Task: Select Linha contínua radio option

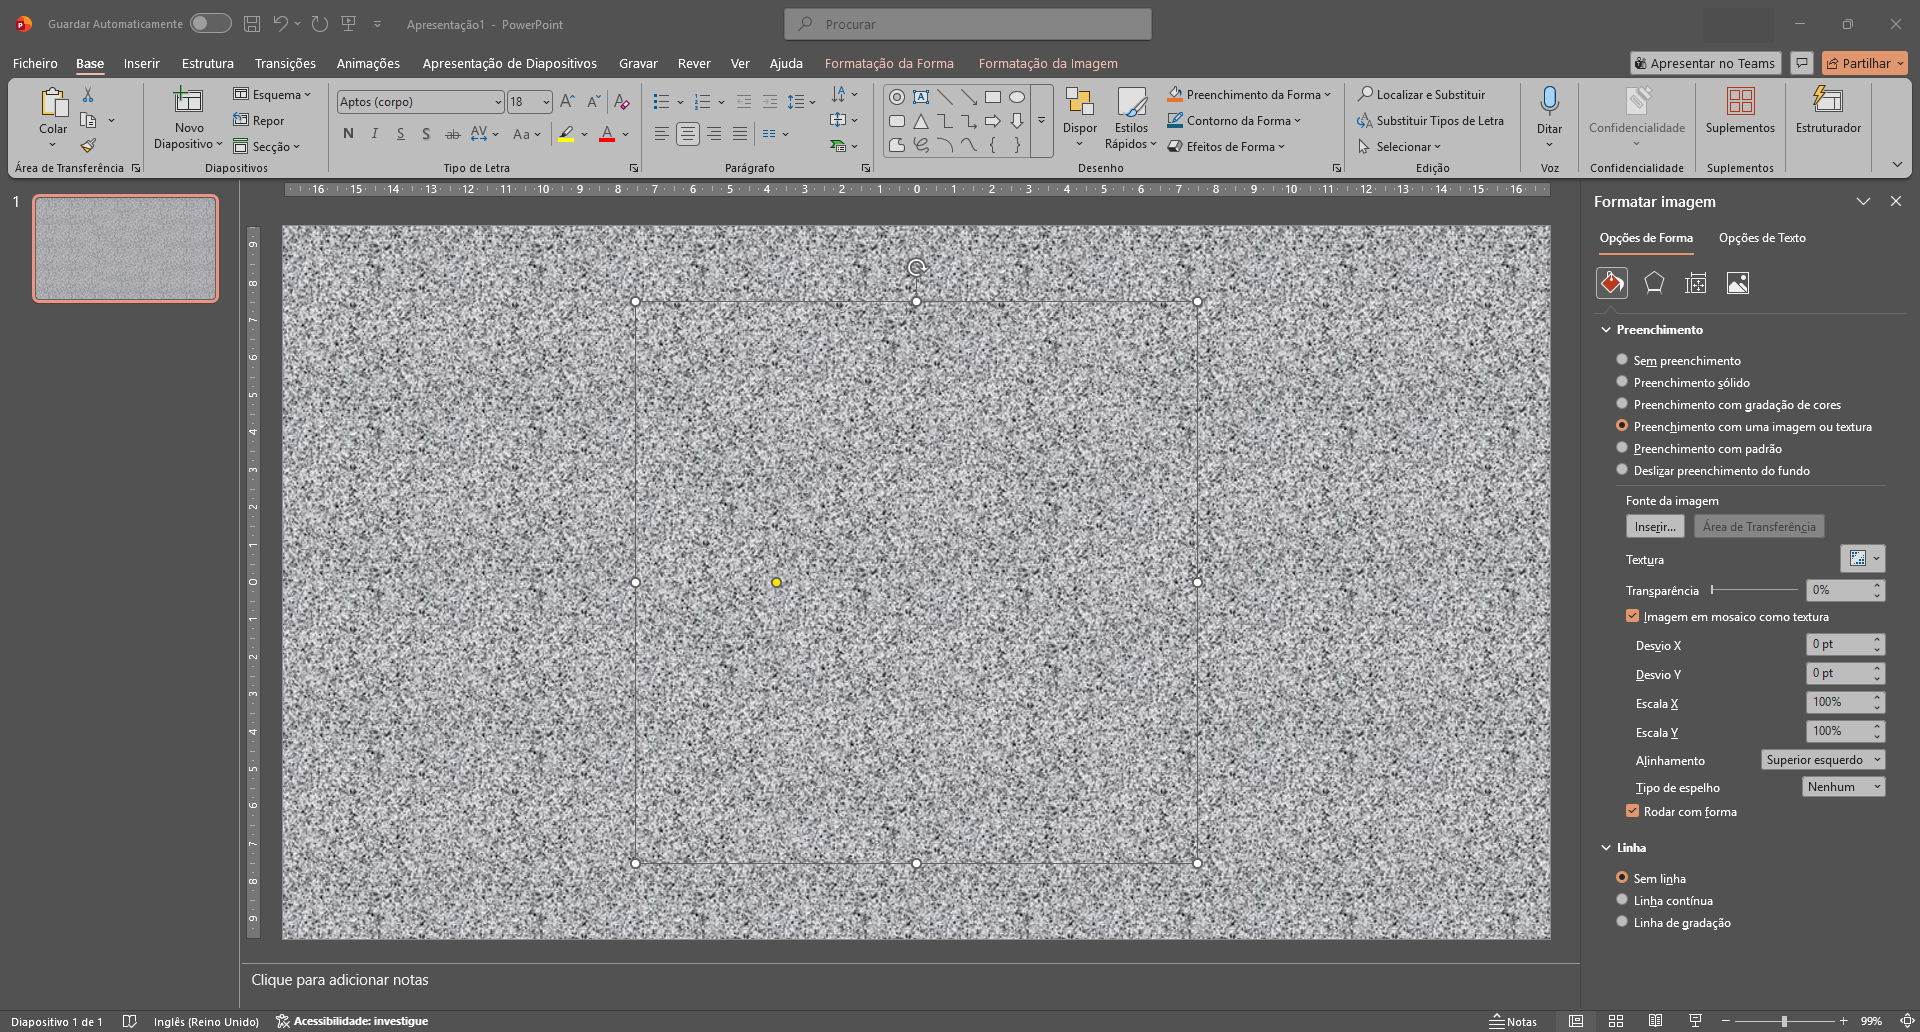Action: (x=1622, y=900)
